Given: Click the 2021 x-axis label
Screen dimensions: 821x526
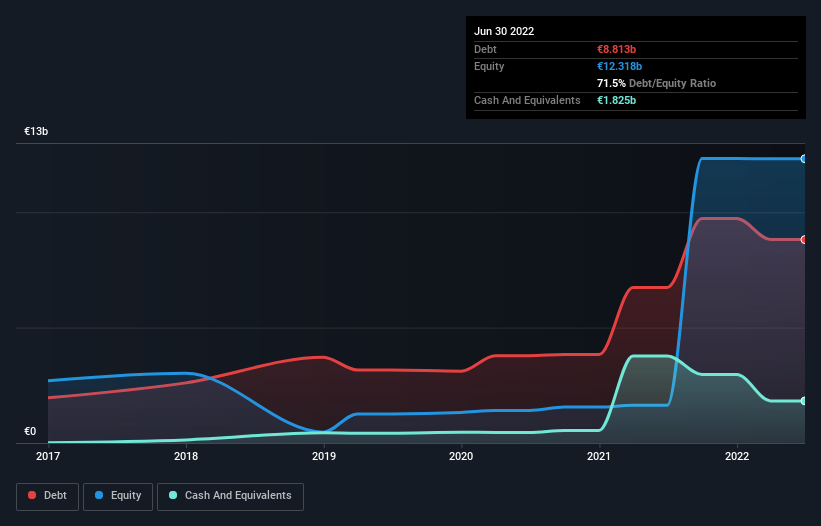Looking at the screenshot, I should click(599, 456).
